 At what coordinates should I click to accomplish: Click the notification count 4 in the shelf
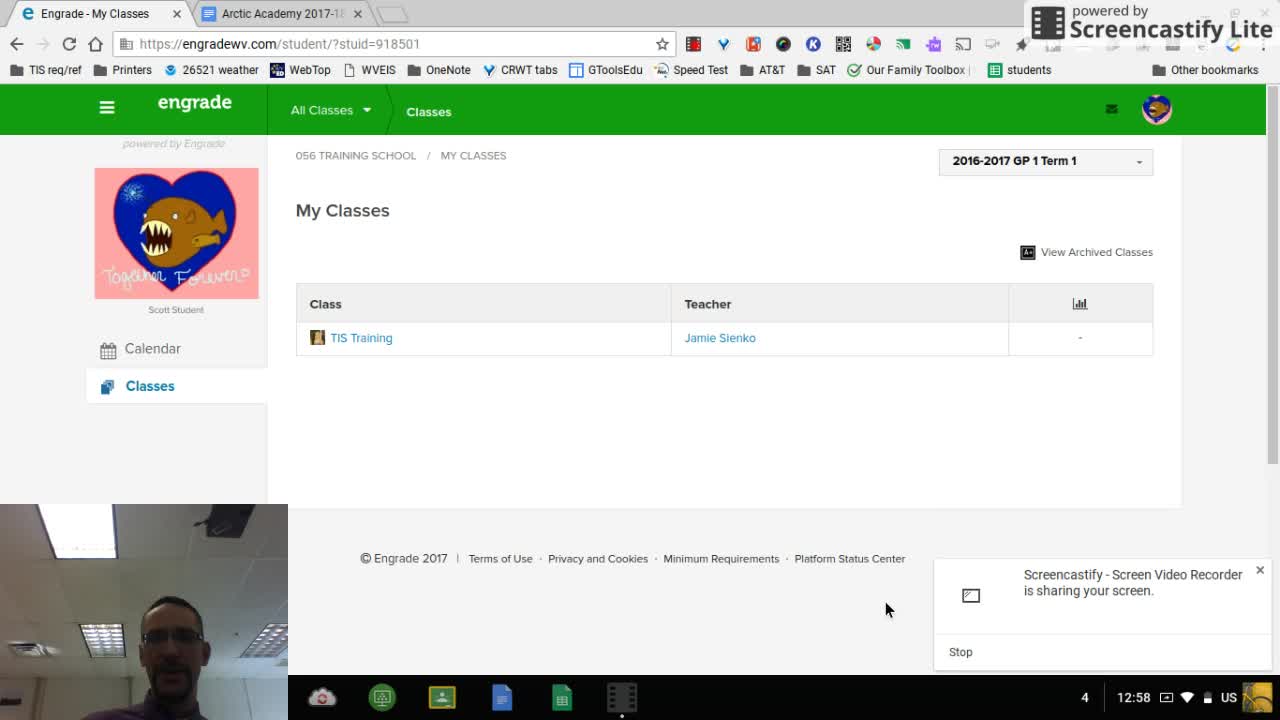point(1084,697)
